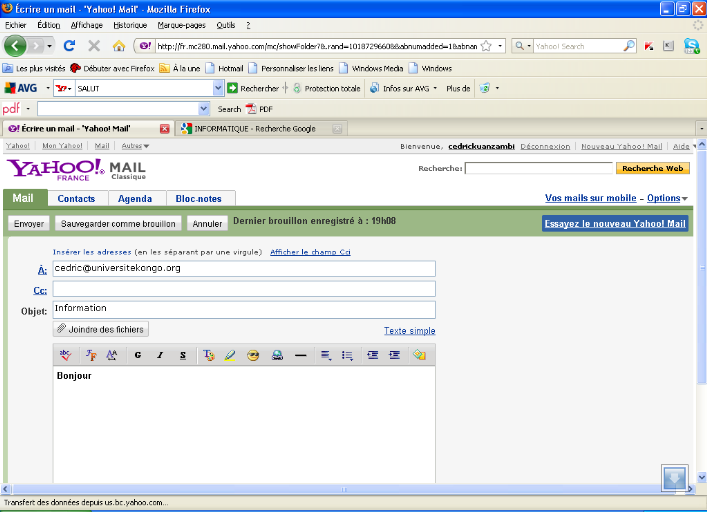The image size is (707, 512).
Task: Open the stationery icon in editor toolbar
Action: [x=419, y=355]
